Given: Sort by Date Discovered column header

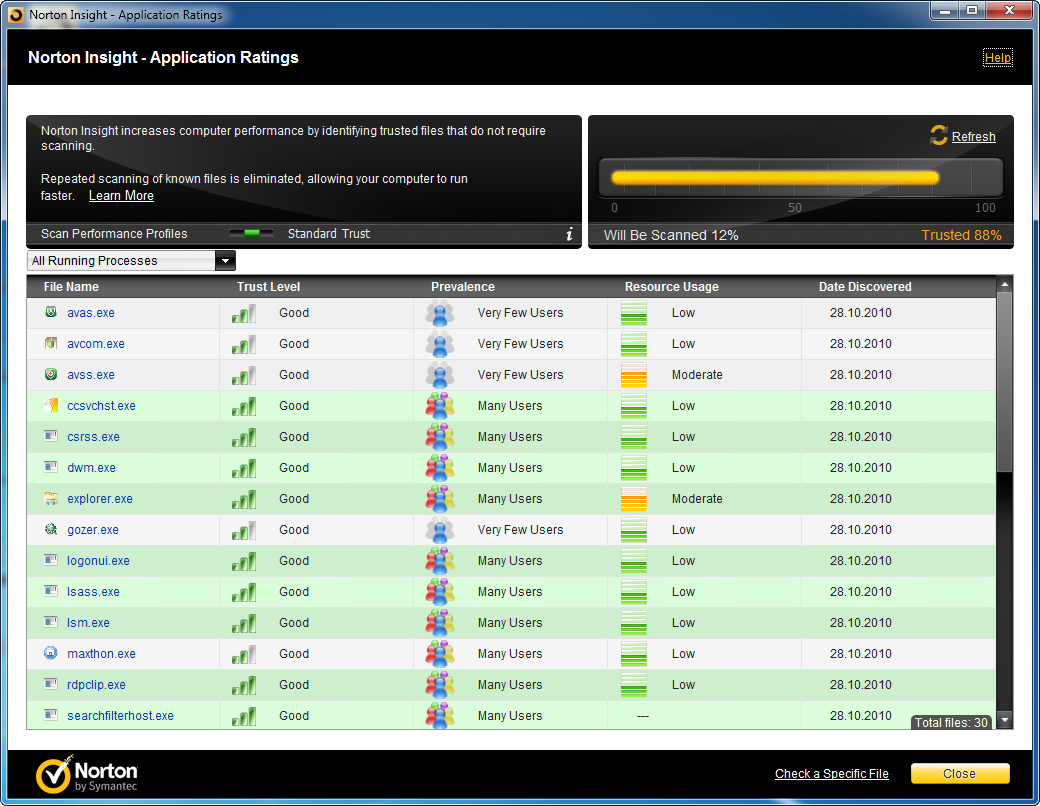Looking at the screenshot, I should tap(865, 287).
